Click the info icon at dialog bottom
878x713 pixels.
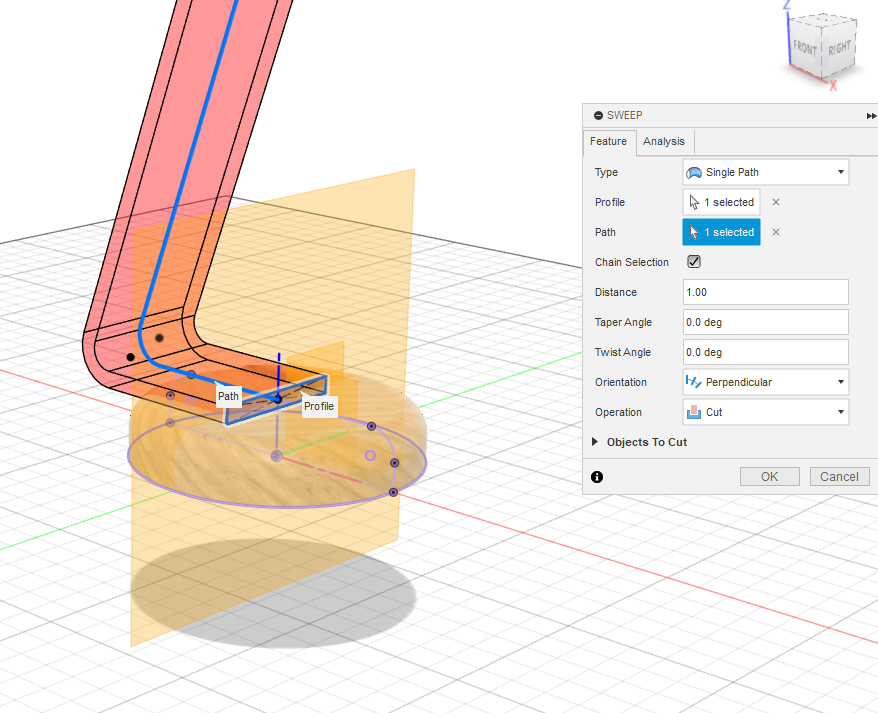(597, 477)
